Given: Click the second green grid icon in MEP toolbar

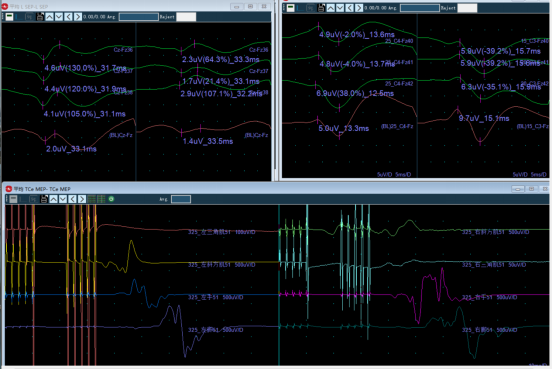Looking at the screenshot, I should coord(101,199).
